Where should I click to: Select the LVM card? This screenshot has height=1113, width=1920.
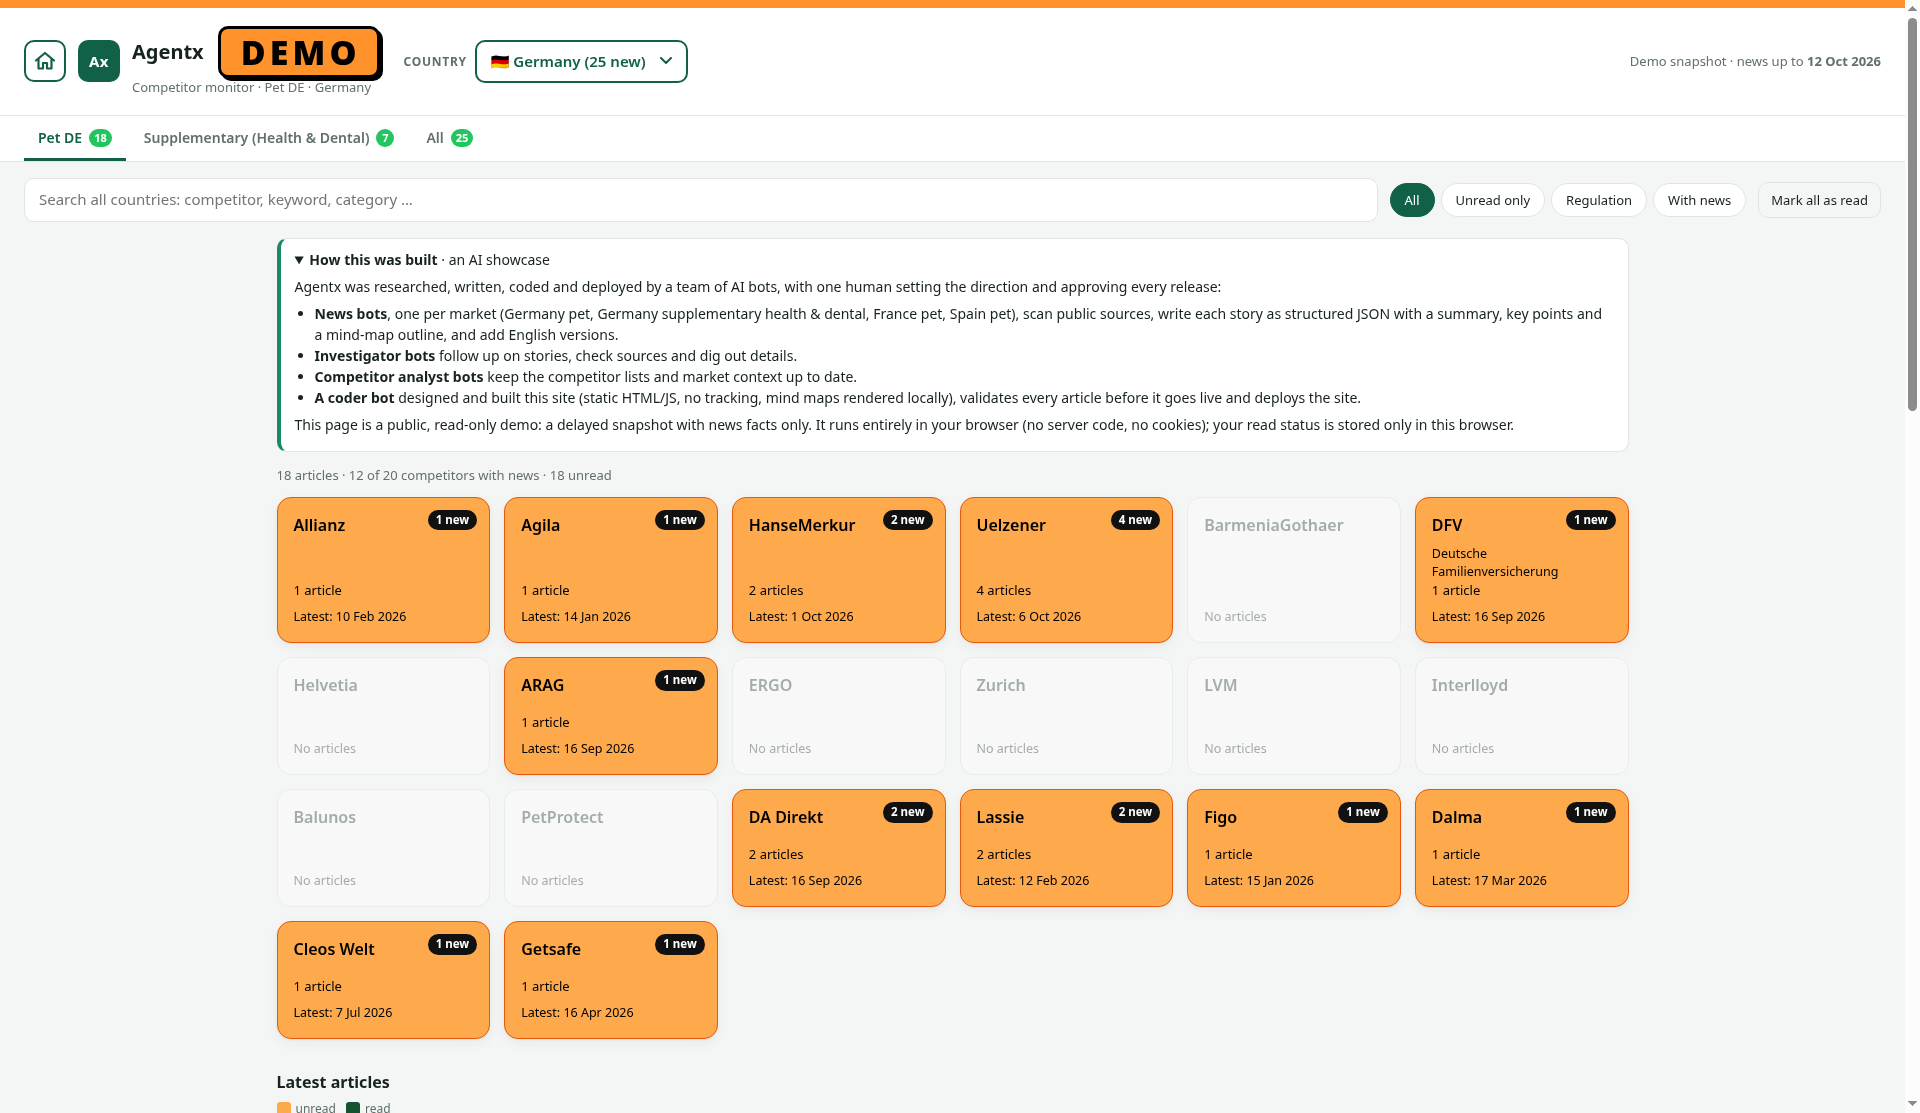pyautogui.click(x=1294, y=716)
